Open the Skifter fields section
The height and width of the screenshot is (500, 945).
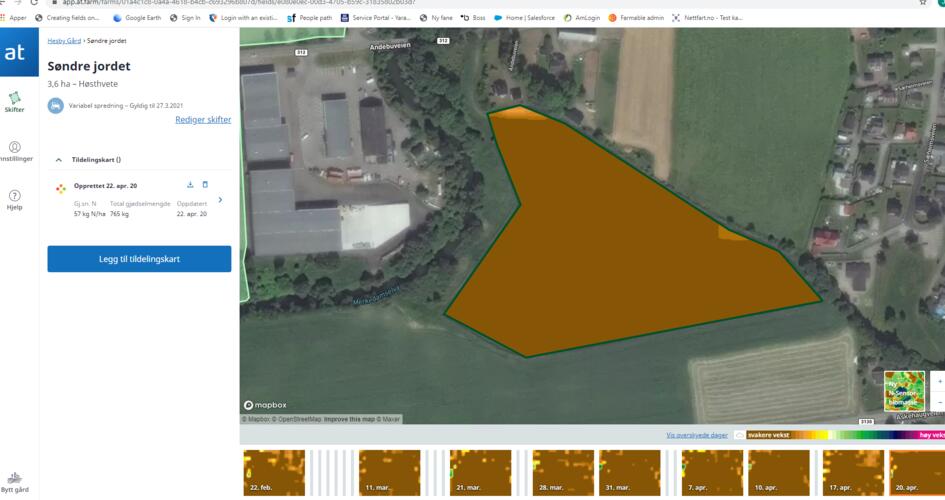point(14,101)
